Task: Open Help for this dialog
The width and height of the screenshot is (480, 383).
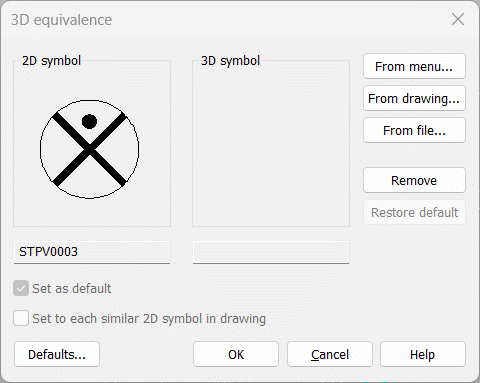Action: (423, 354)
